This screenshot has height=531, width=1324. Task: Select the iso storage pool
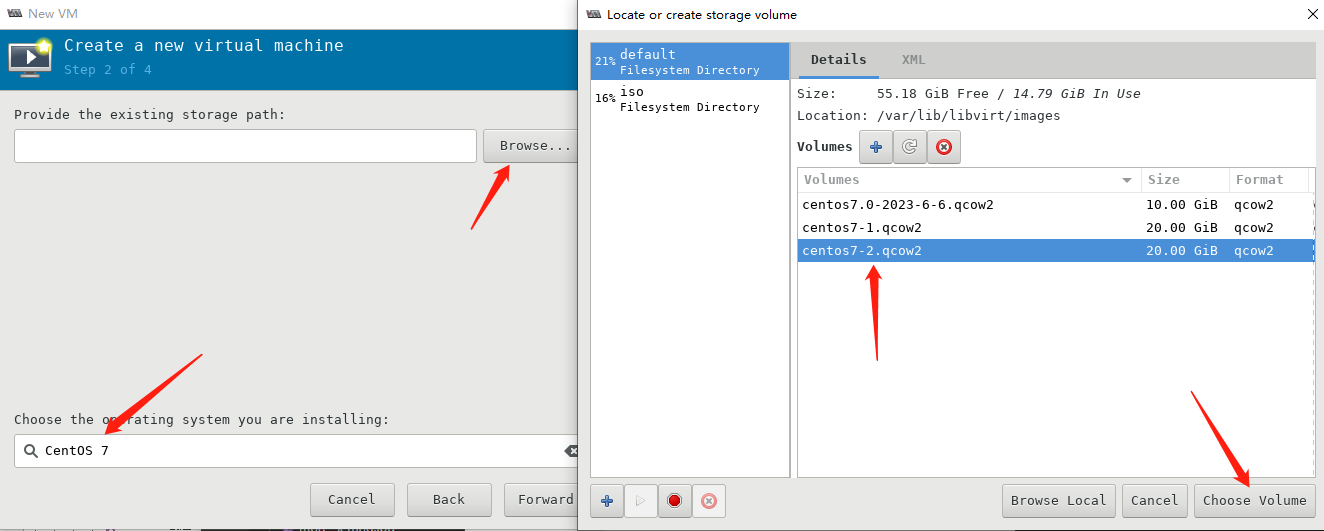[689, 99]
